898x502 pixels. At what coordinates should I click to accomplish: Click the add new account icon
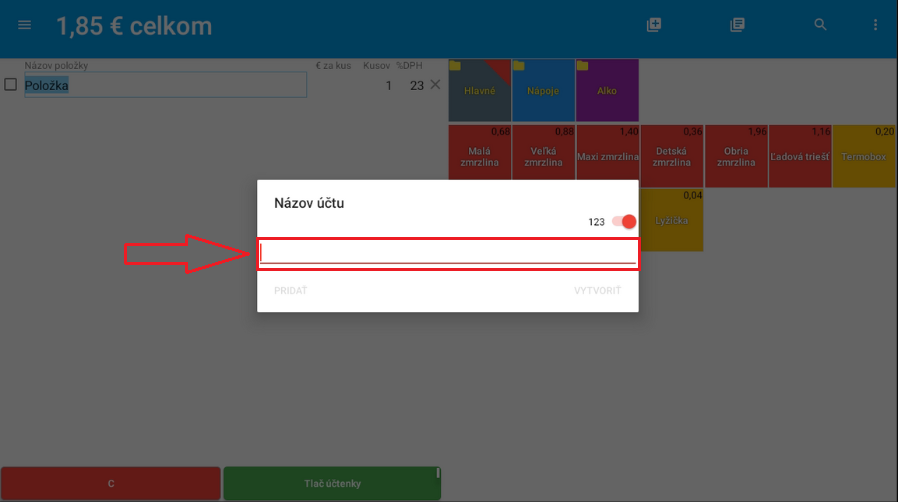tap(654, 25)
